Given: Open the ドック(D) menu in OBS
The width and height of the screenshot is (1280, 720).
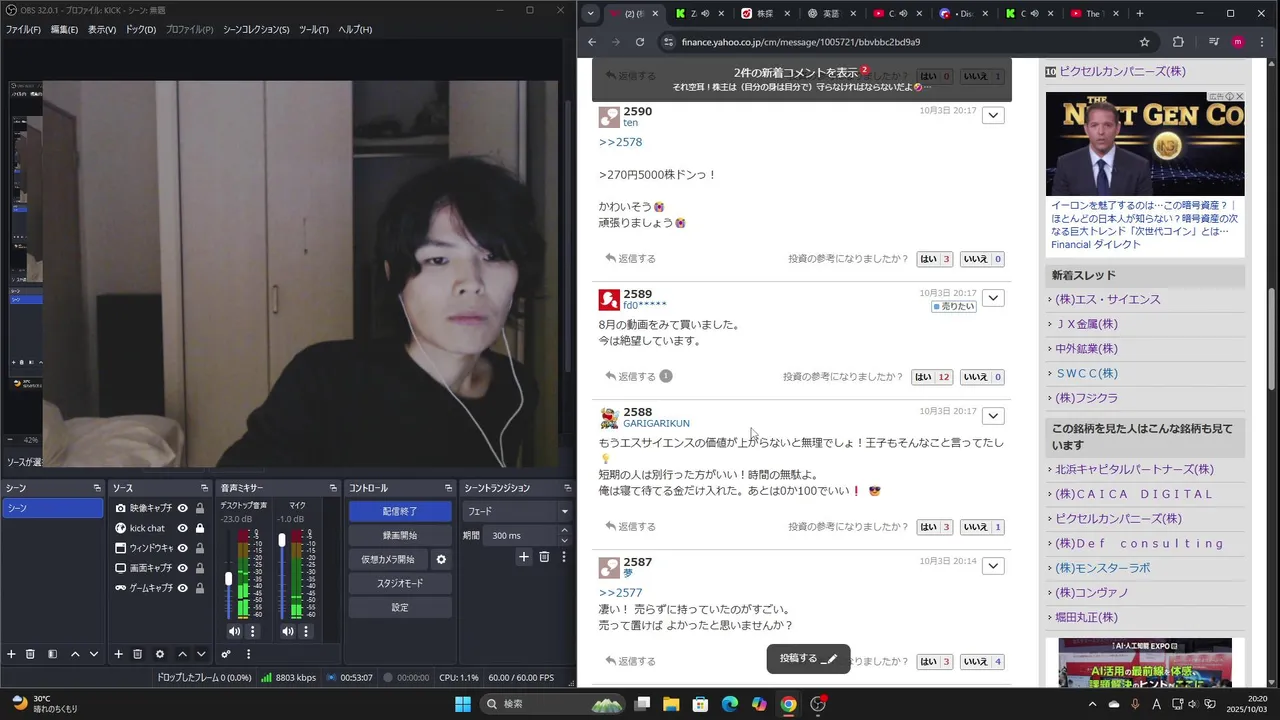Looking at the screenshot, I should (141, 30).
